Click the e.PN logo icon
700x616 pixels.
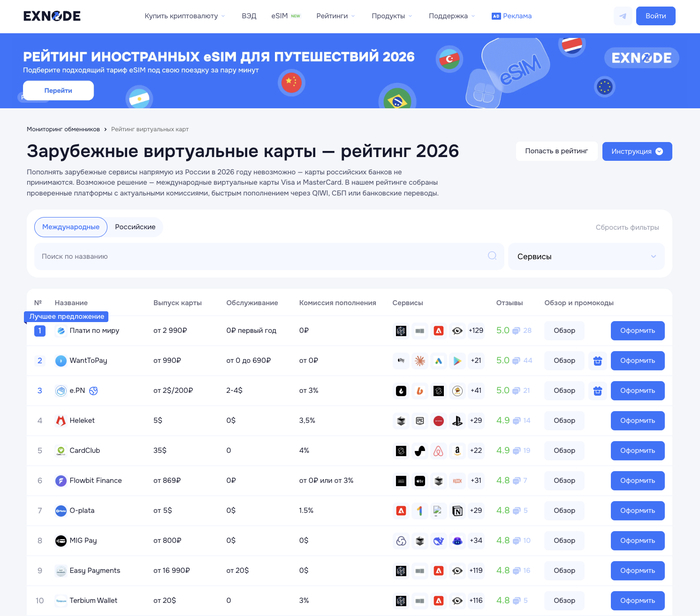click(61, 391)
